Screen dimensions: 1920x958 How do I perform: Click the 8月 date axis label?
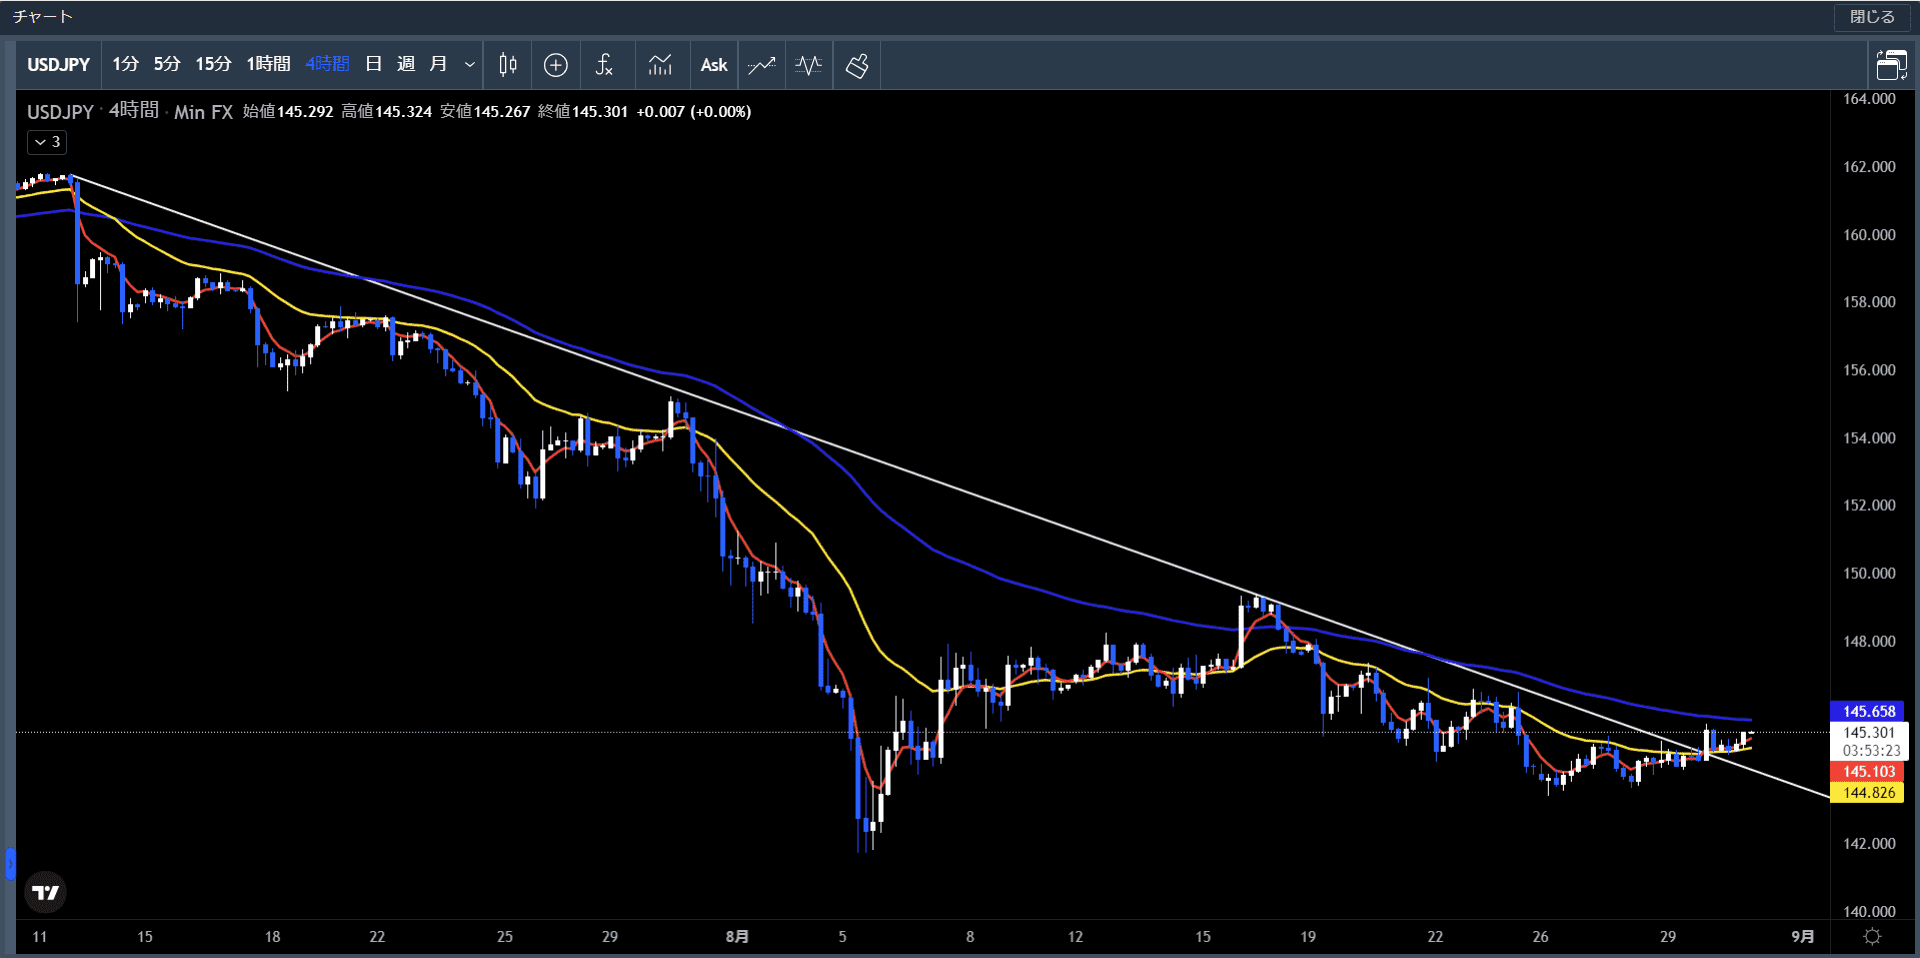coord(737,937)
